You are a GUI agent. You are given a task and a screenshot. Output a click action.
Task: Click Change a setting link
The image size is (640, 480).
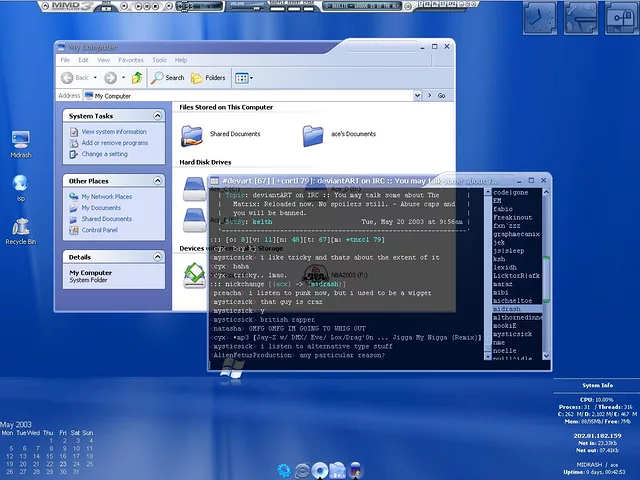point(104,154)
